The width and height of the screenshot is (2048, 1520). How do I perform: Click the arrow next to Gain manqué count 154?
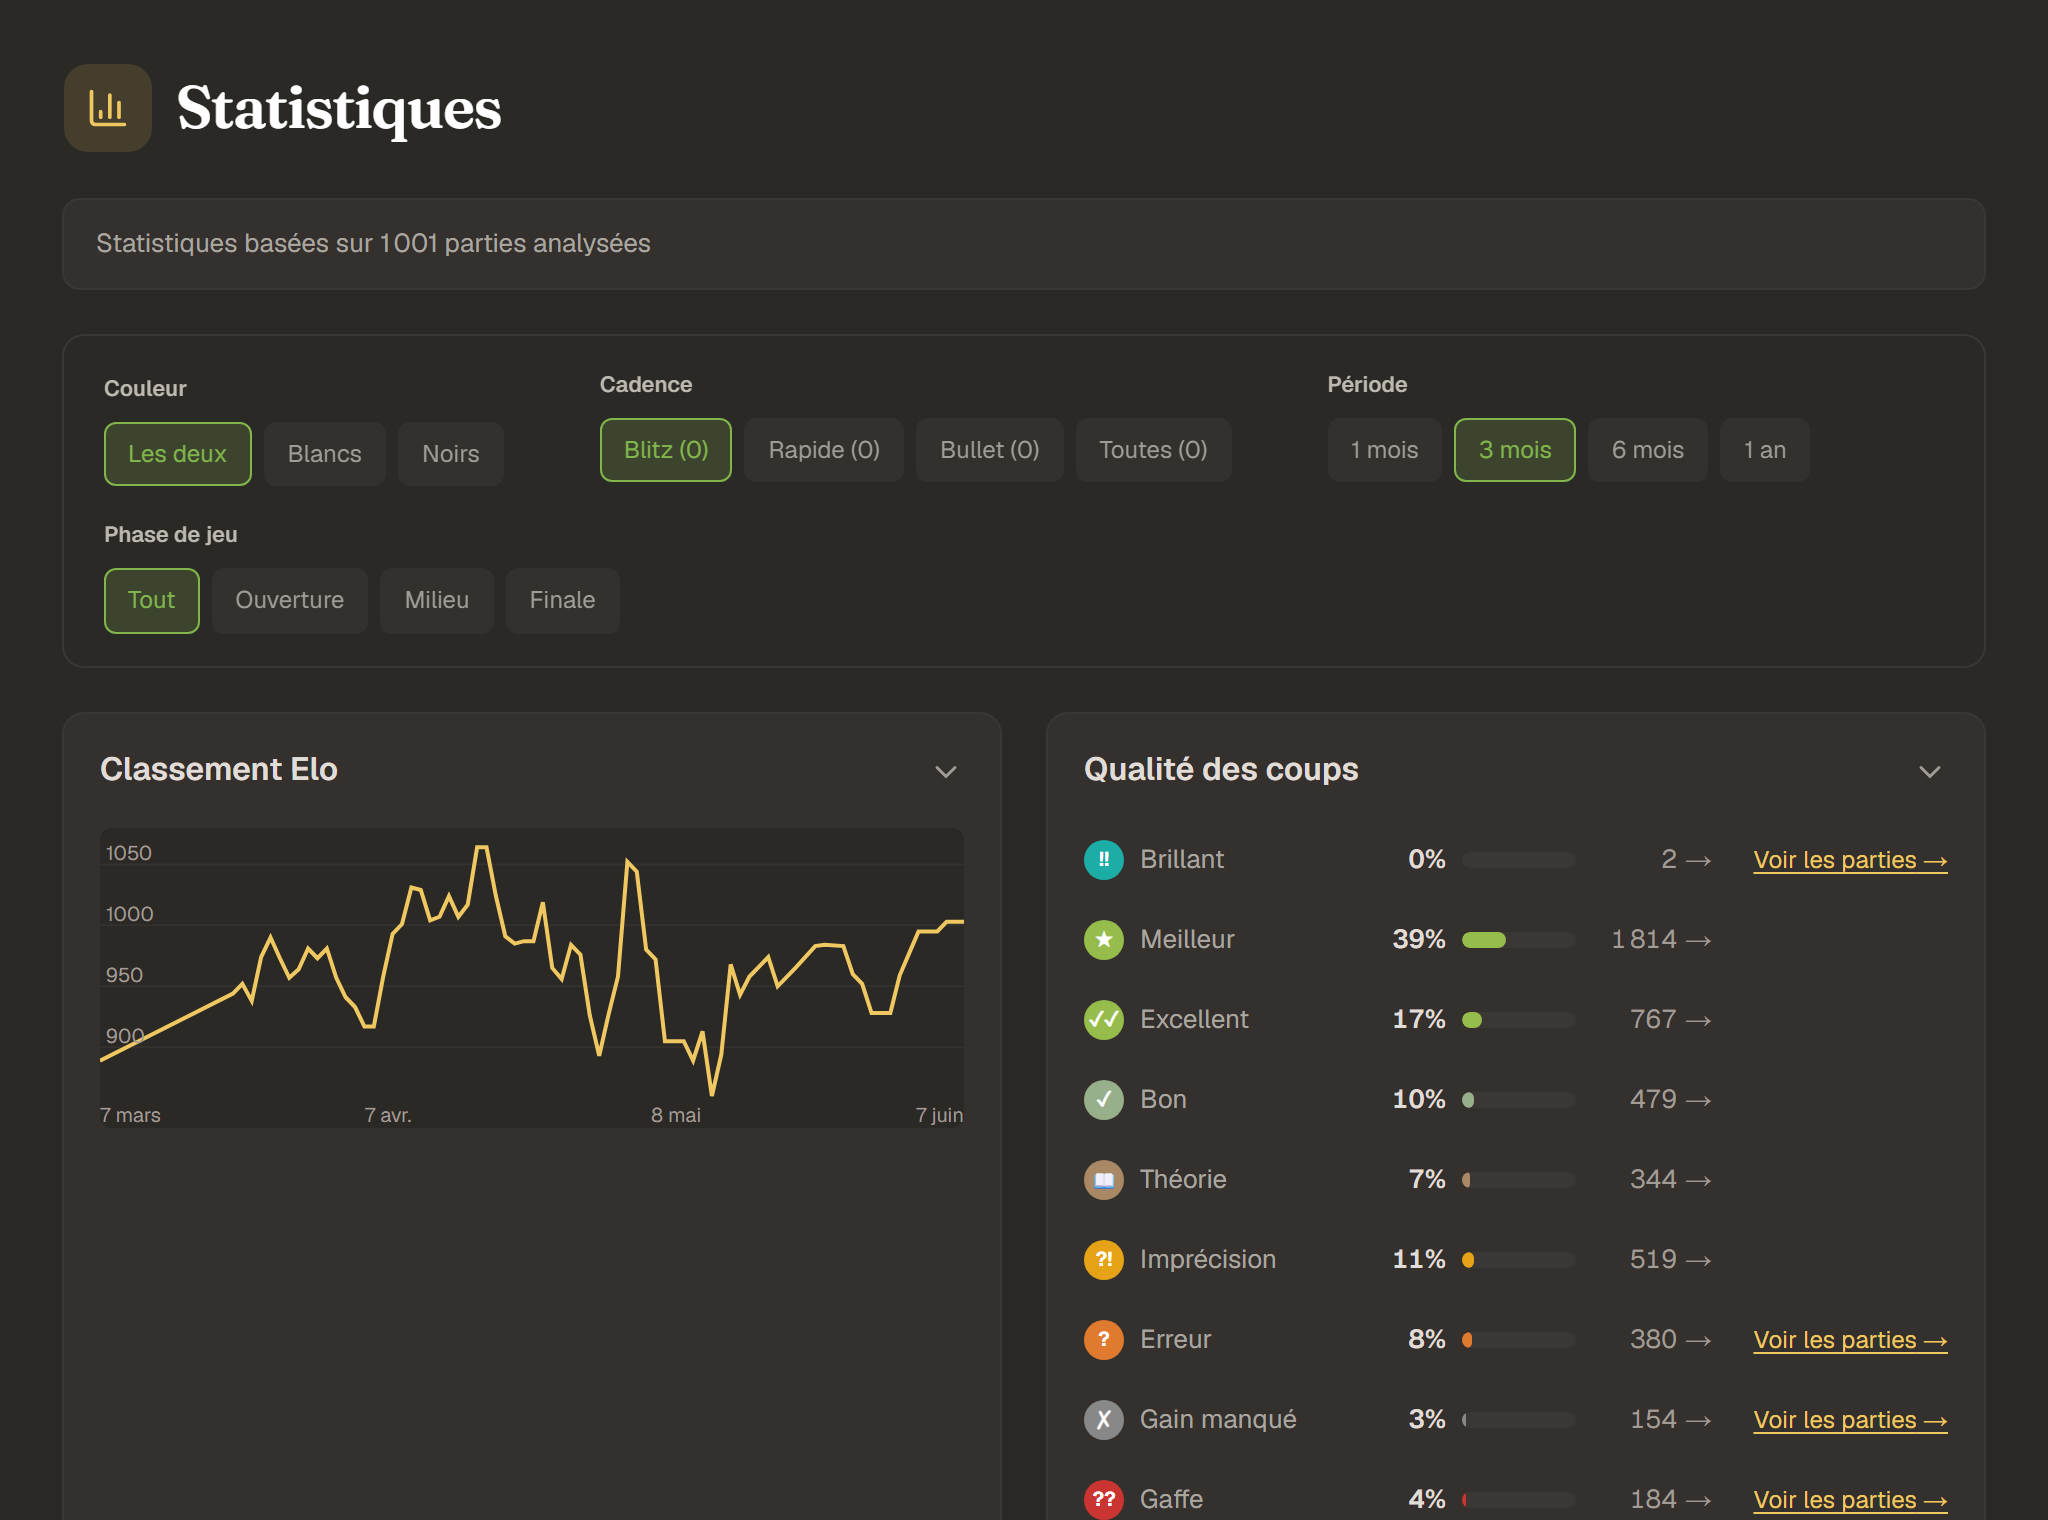[x=1698, y=1420]
